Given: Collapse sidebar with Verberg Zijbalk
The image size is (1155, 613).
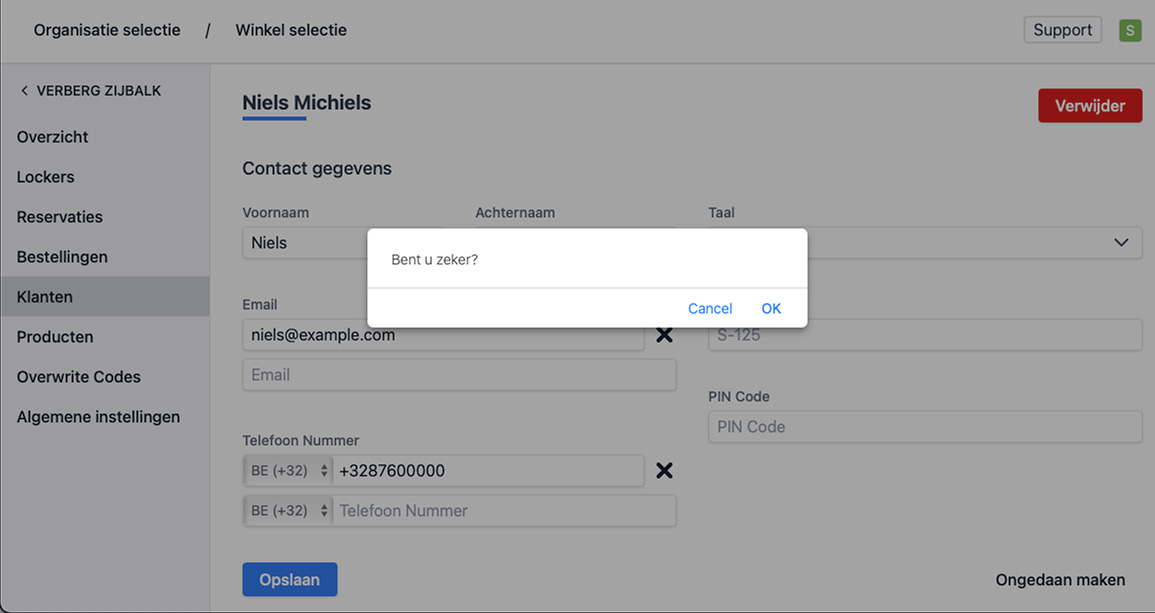Looking at the screenshot, I should tap(90, 91).
